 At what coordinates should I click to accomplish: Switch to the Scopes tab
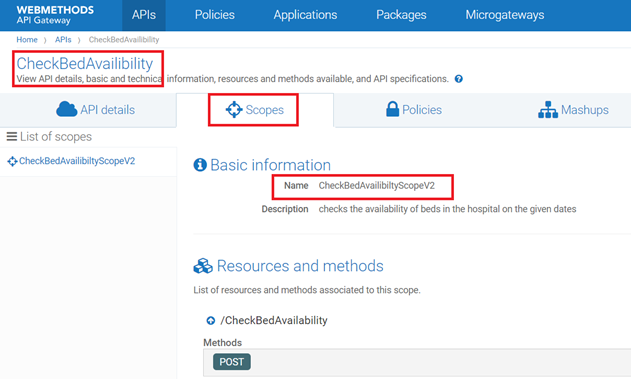tap(254, 109)
